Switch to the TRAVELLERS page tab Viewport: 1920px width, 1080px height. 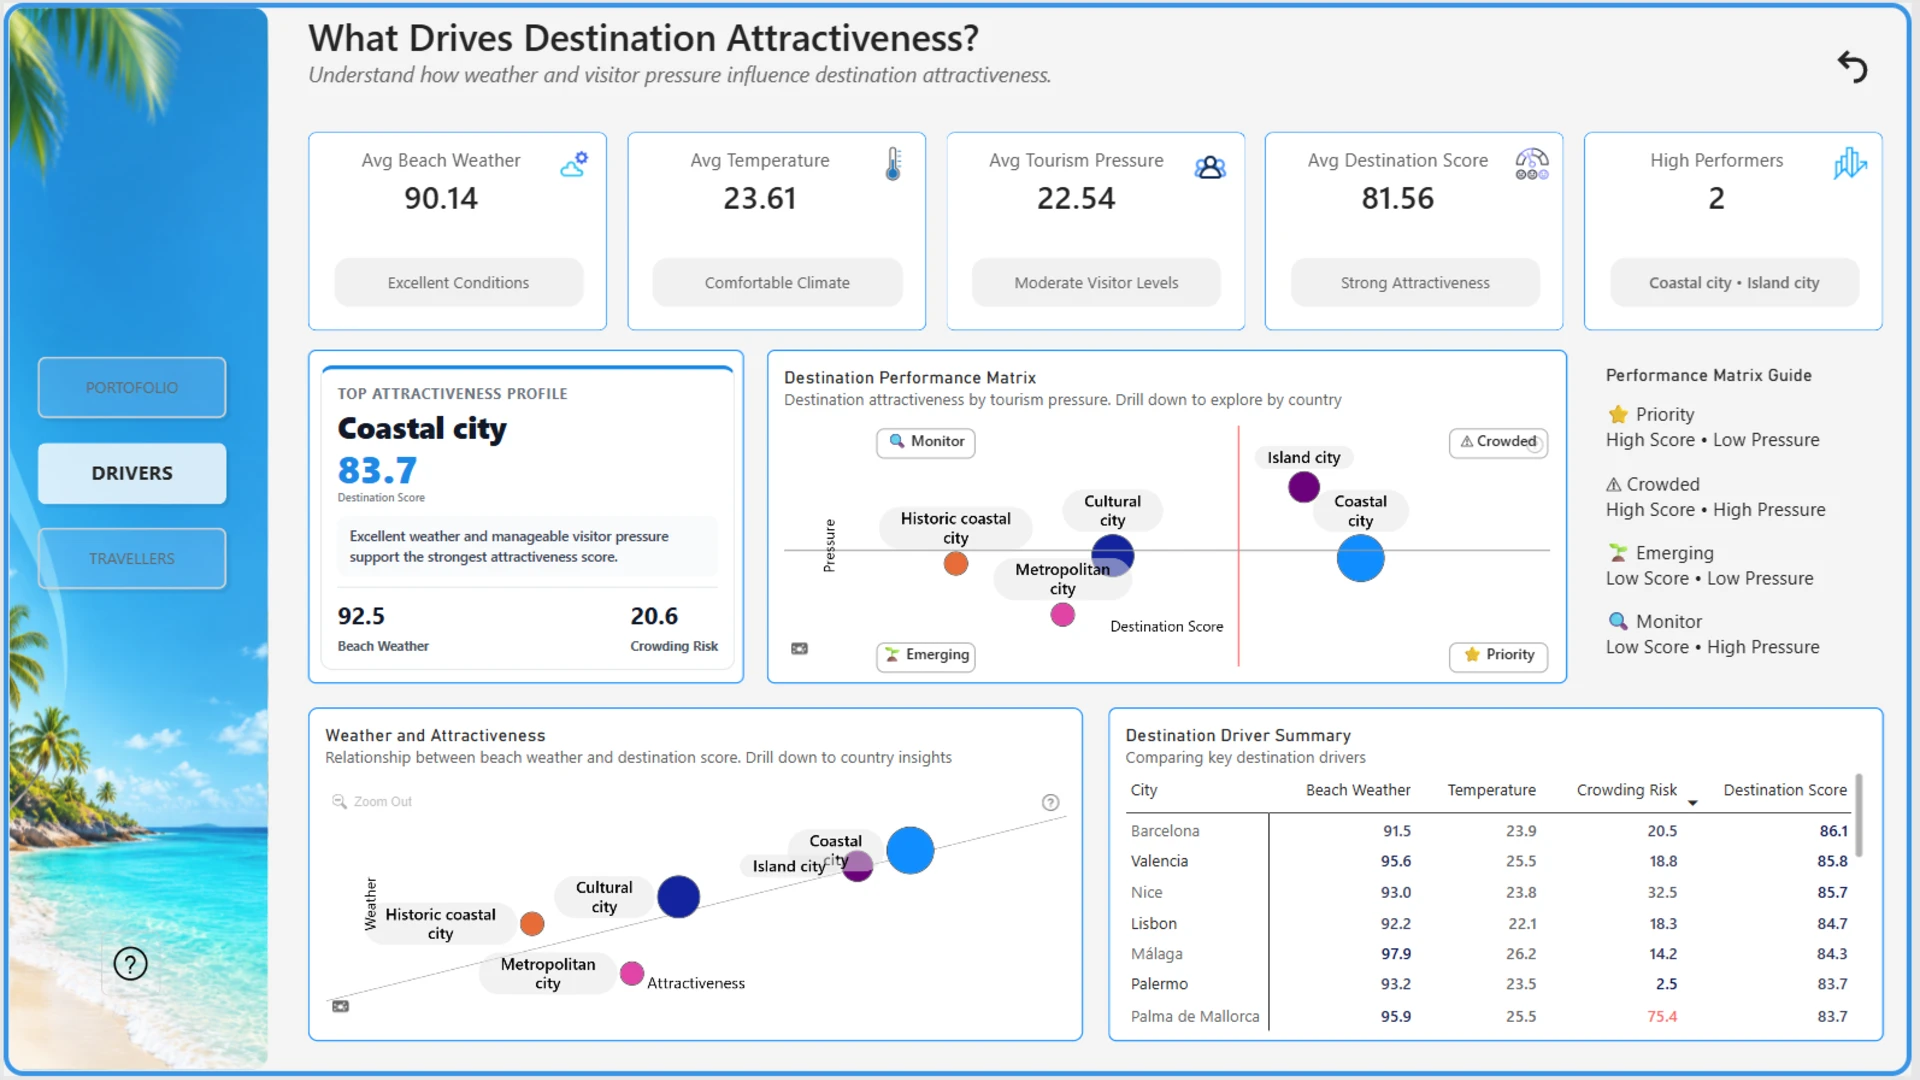click(132, 558)
